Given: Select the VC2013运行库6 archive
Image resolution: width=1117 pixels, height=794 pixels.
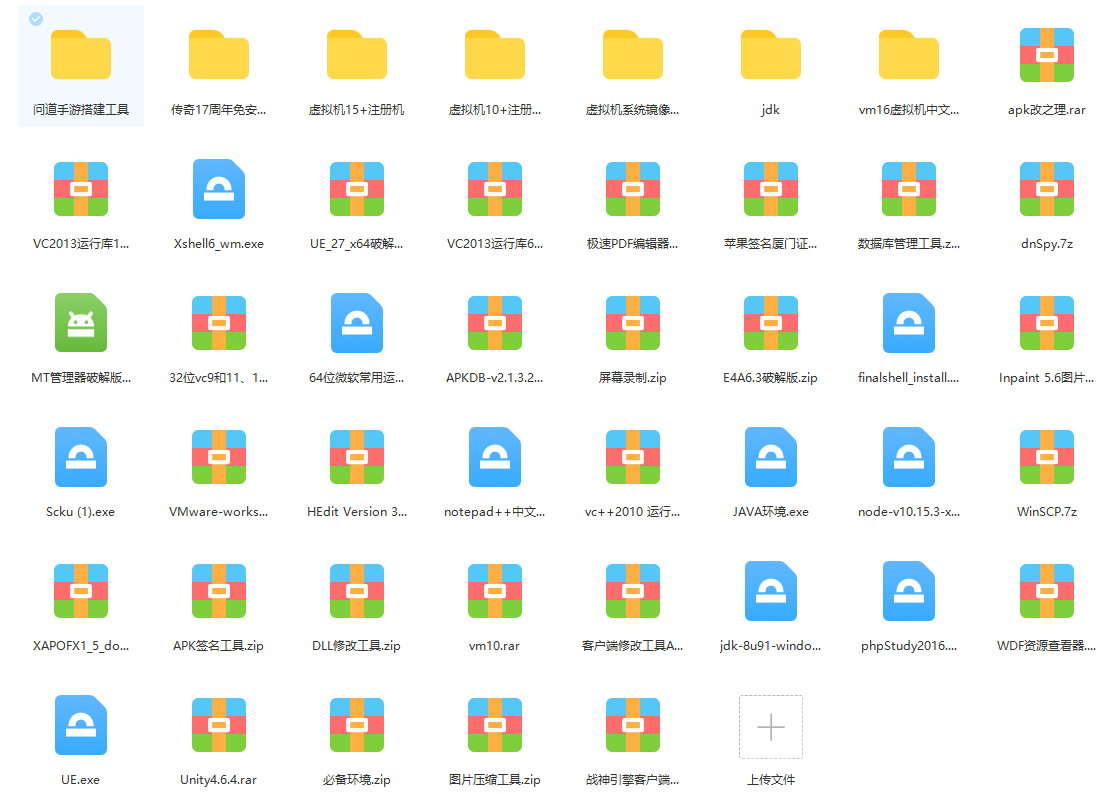Looking at the screenshot, I should coord(494,189).
